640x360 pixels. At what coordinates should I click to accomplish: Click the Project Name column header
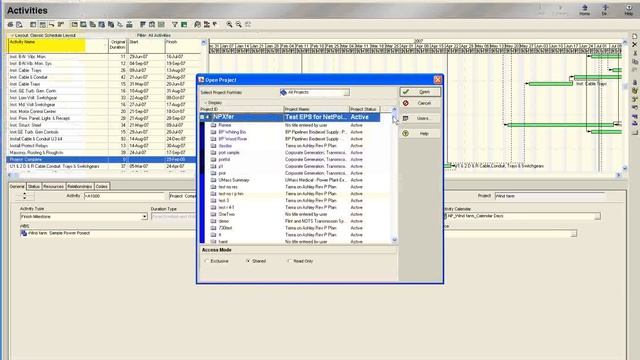[x=316, y=109]
